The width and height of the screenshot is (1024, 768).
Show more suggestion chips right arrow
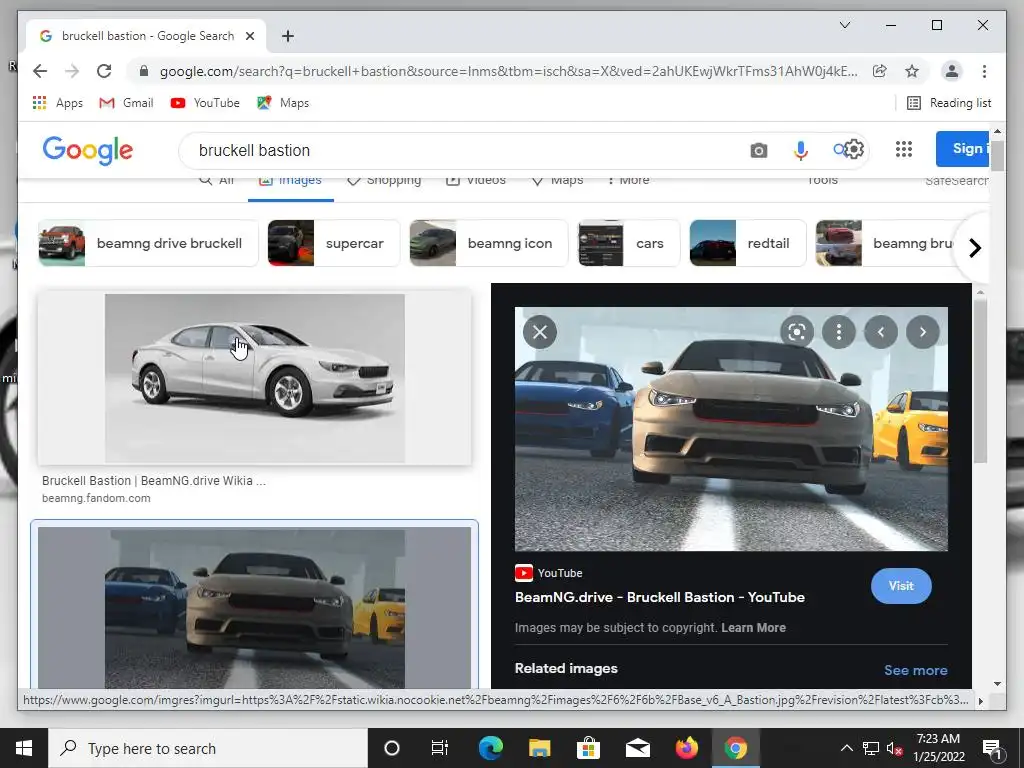(x=974, y=248)
